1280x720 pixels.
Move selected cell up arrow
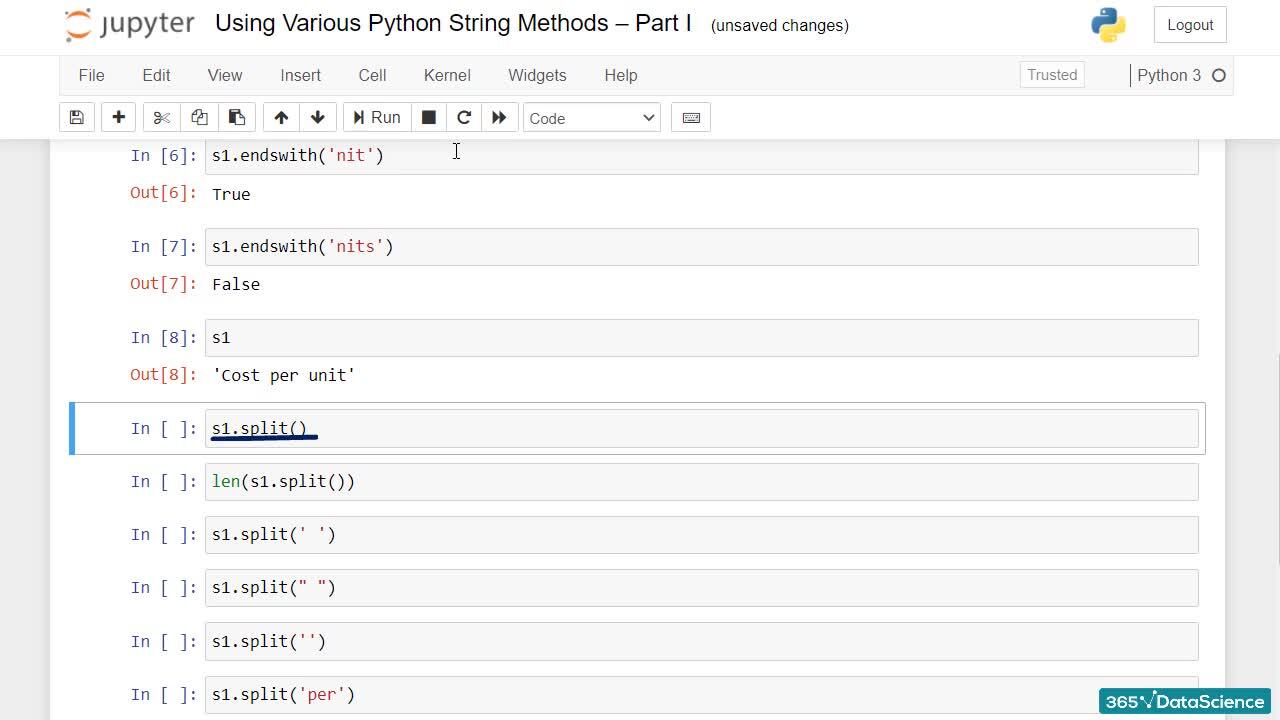281,118
